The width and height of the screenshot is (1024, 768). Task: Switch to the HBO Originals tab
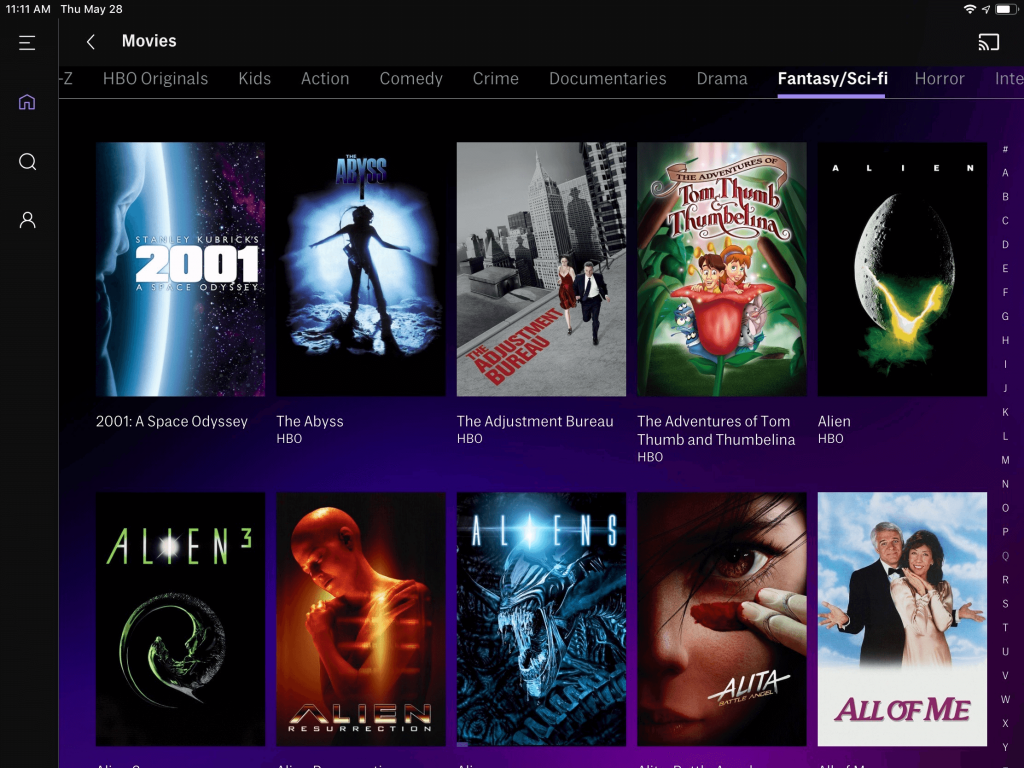tap(155, 78)
